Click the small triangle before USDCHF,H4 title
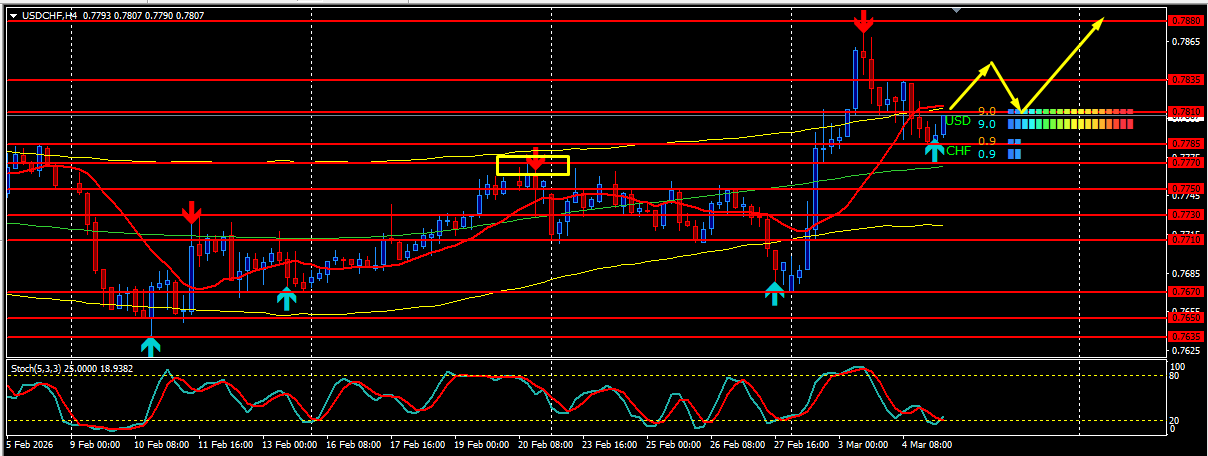1208x456 pixels. 12,16
